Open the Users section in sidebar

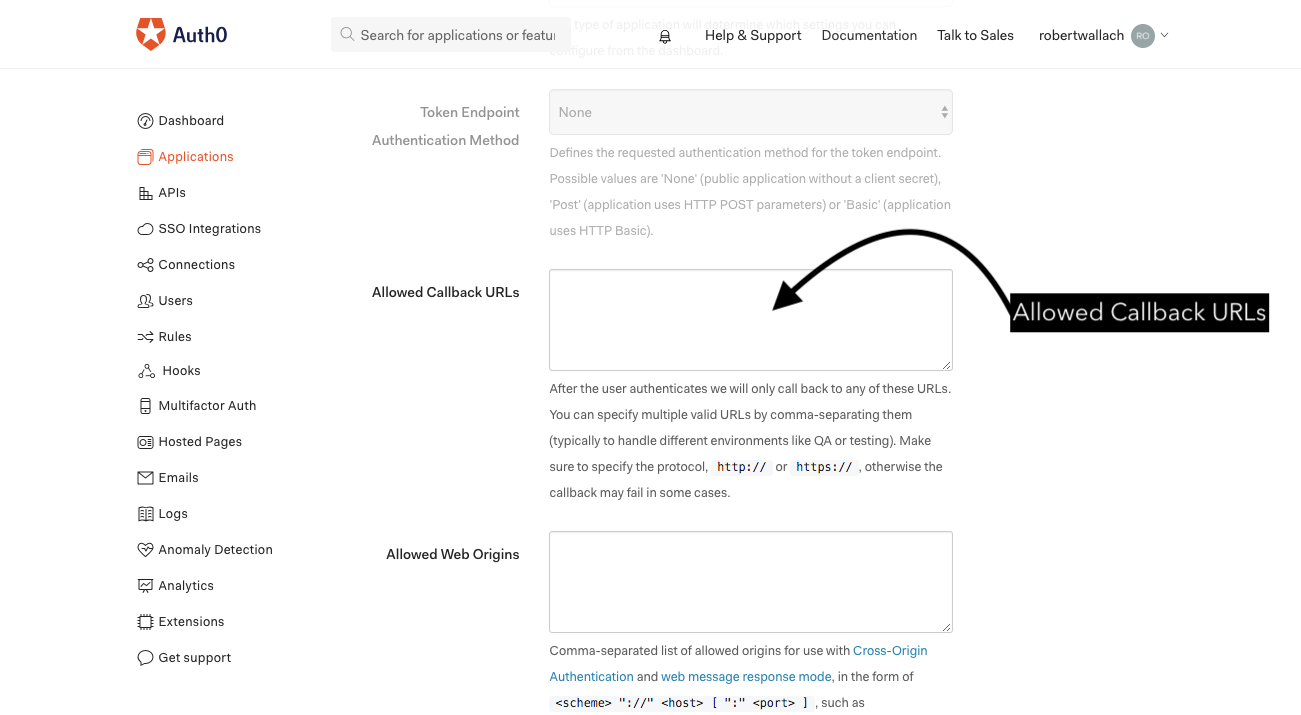pyautogui.click(x=175, y=301)
